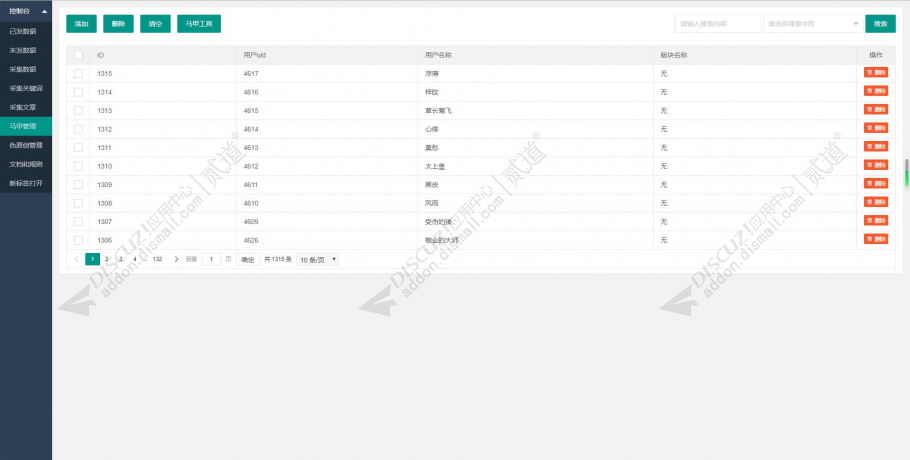The height and width of the screenshot is (460, 910).
Task: Click the green 搜索 search button
Action: (880, 24)
